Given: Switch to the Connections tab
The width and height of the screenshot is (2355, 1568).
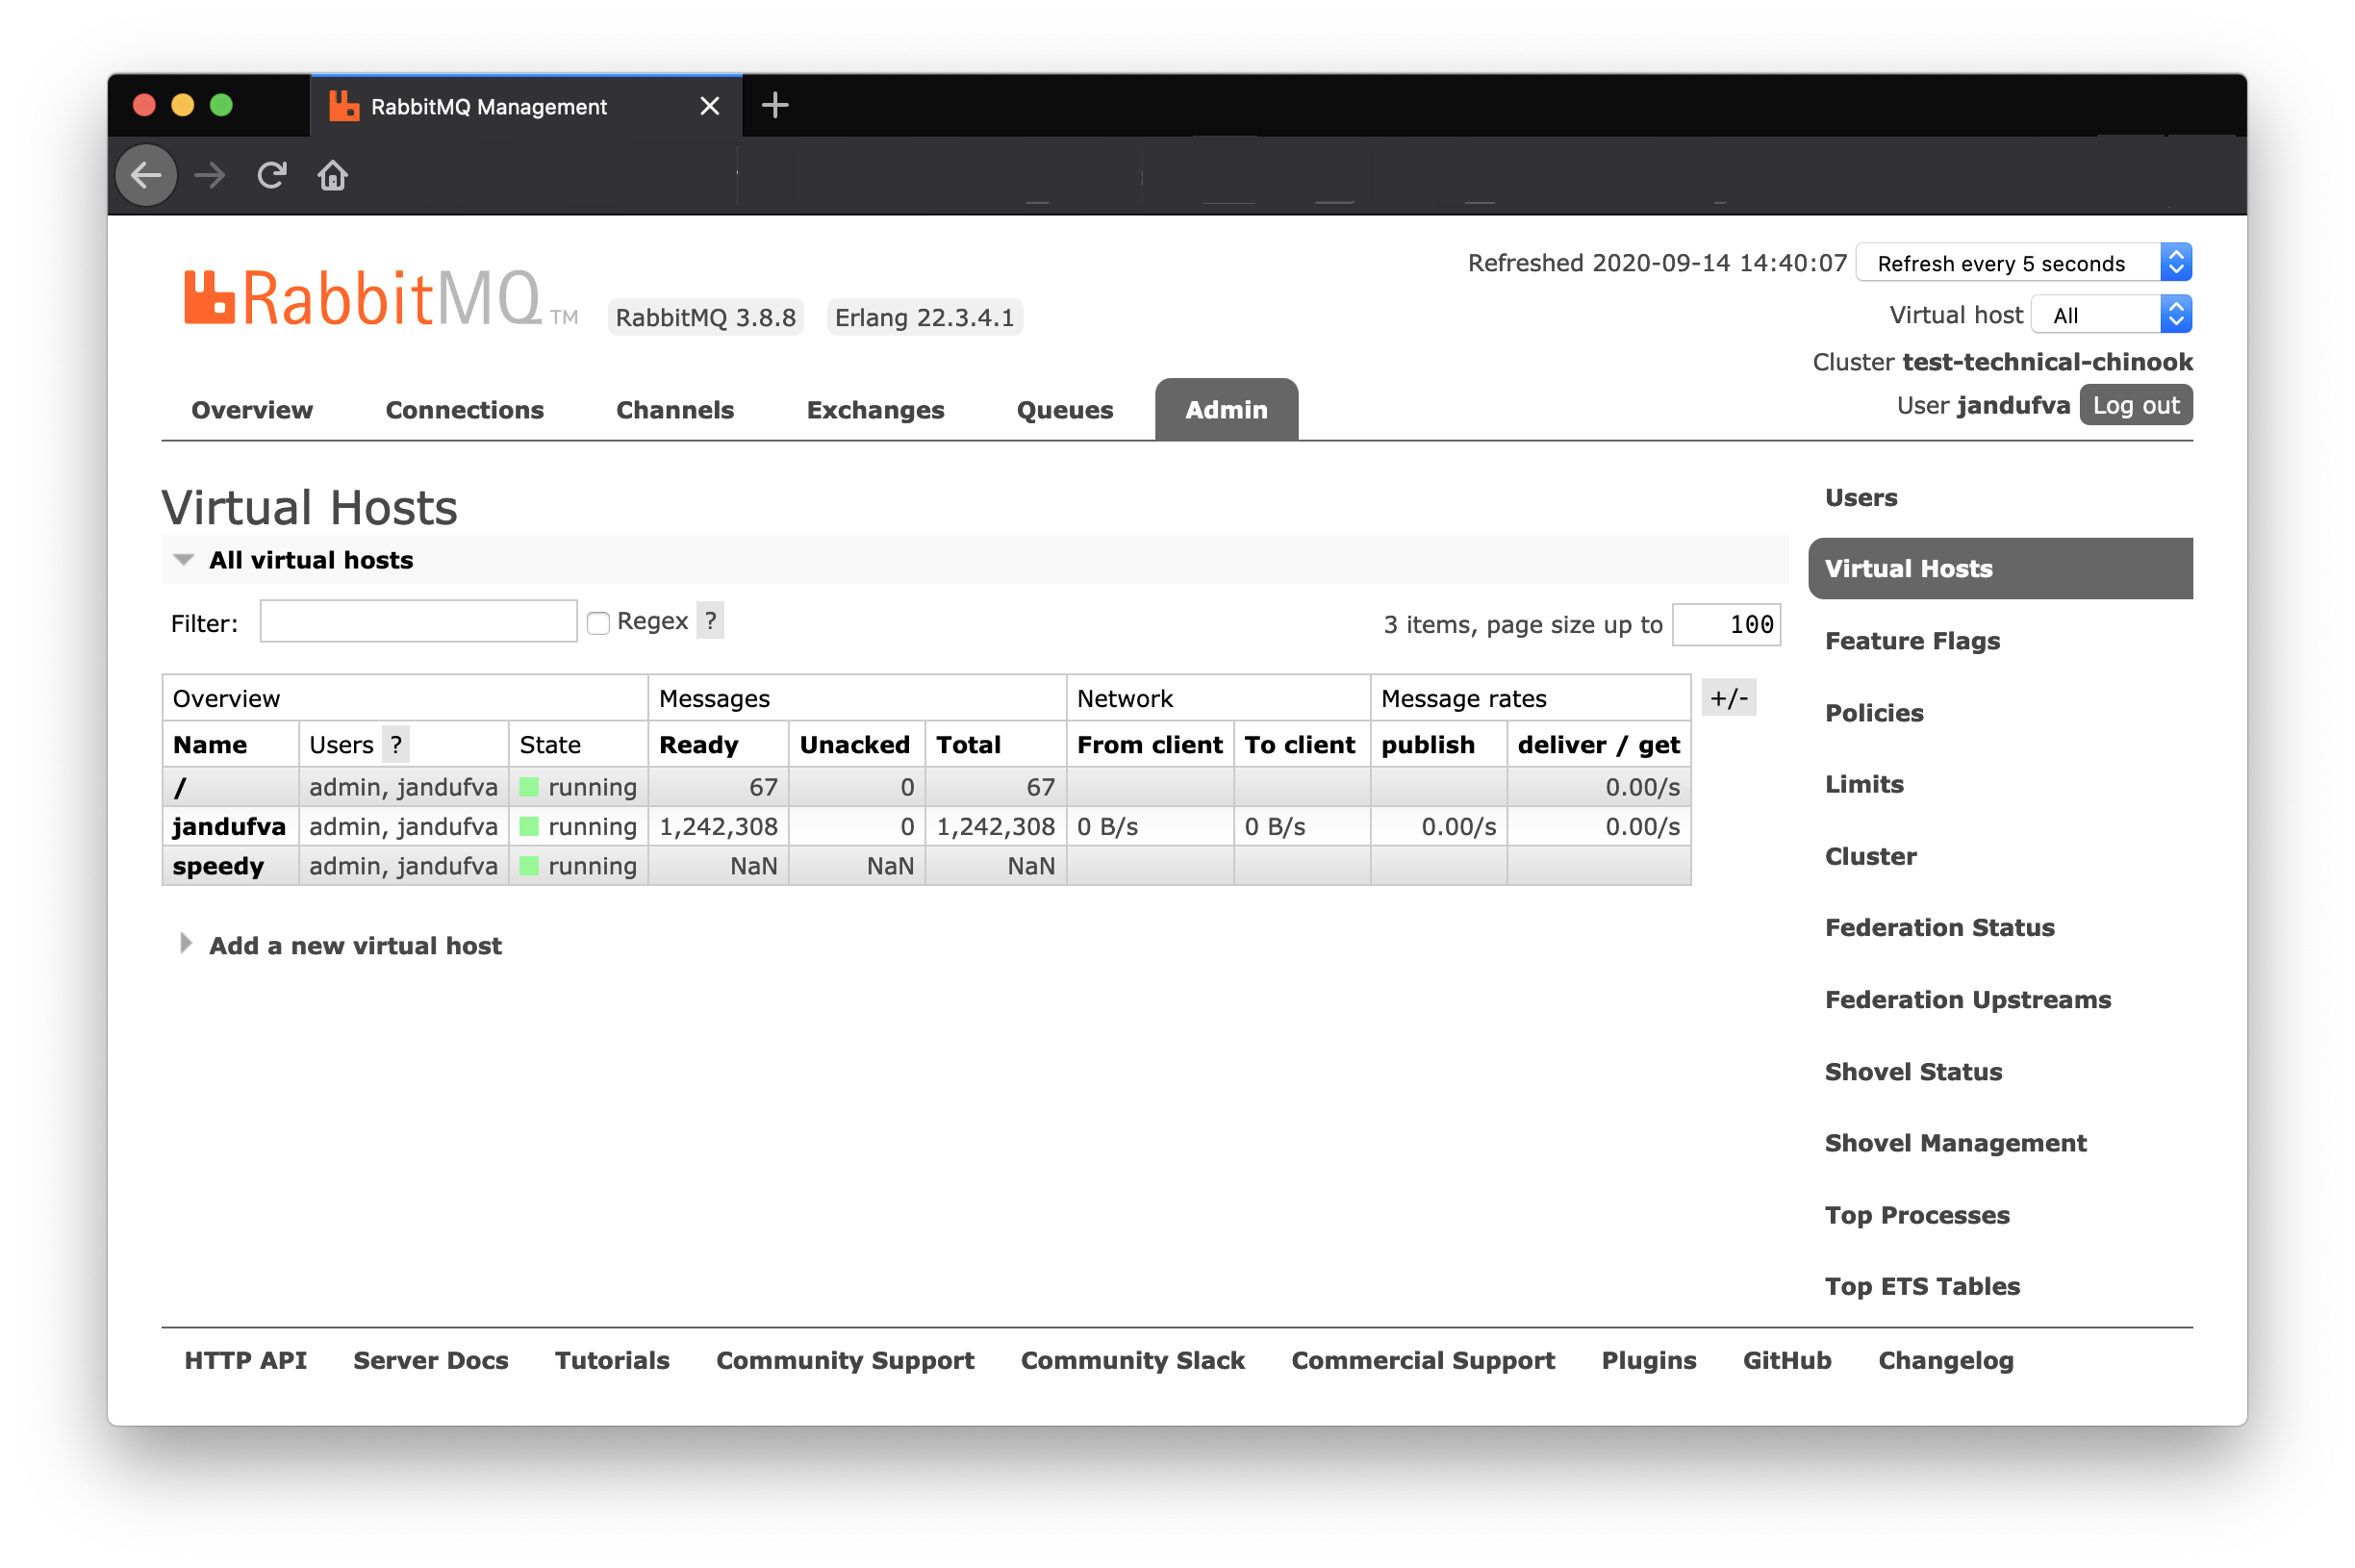Looking at the screenshot, I should pyautogui.click(x=464, y=410).
